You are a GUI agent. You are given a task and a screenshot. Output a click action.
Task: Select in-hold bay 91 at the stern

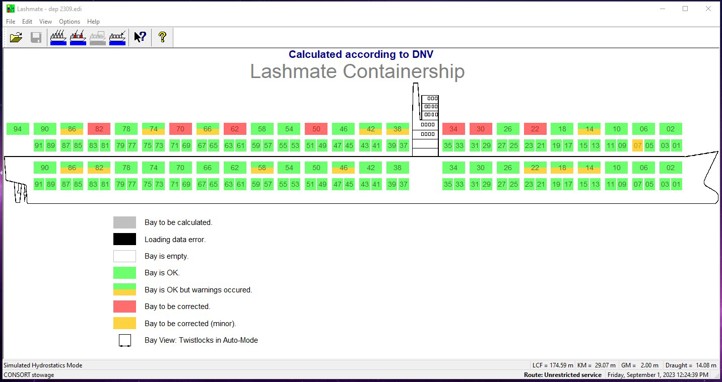click(x=39, y=185)
